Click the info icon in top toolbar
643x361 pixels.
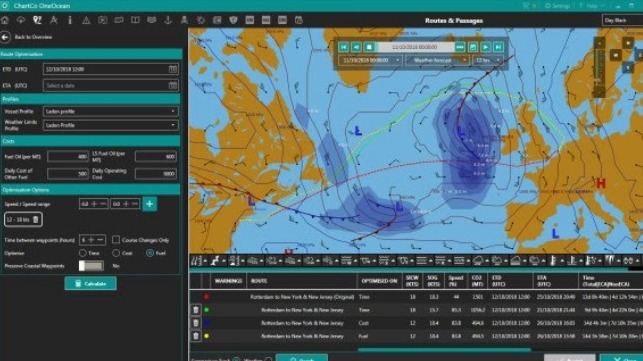click(70, 20)
